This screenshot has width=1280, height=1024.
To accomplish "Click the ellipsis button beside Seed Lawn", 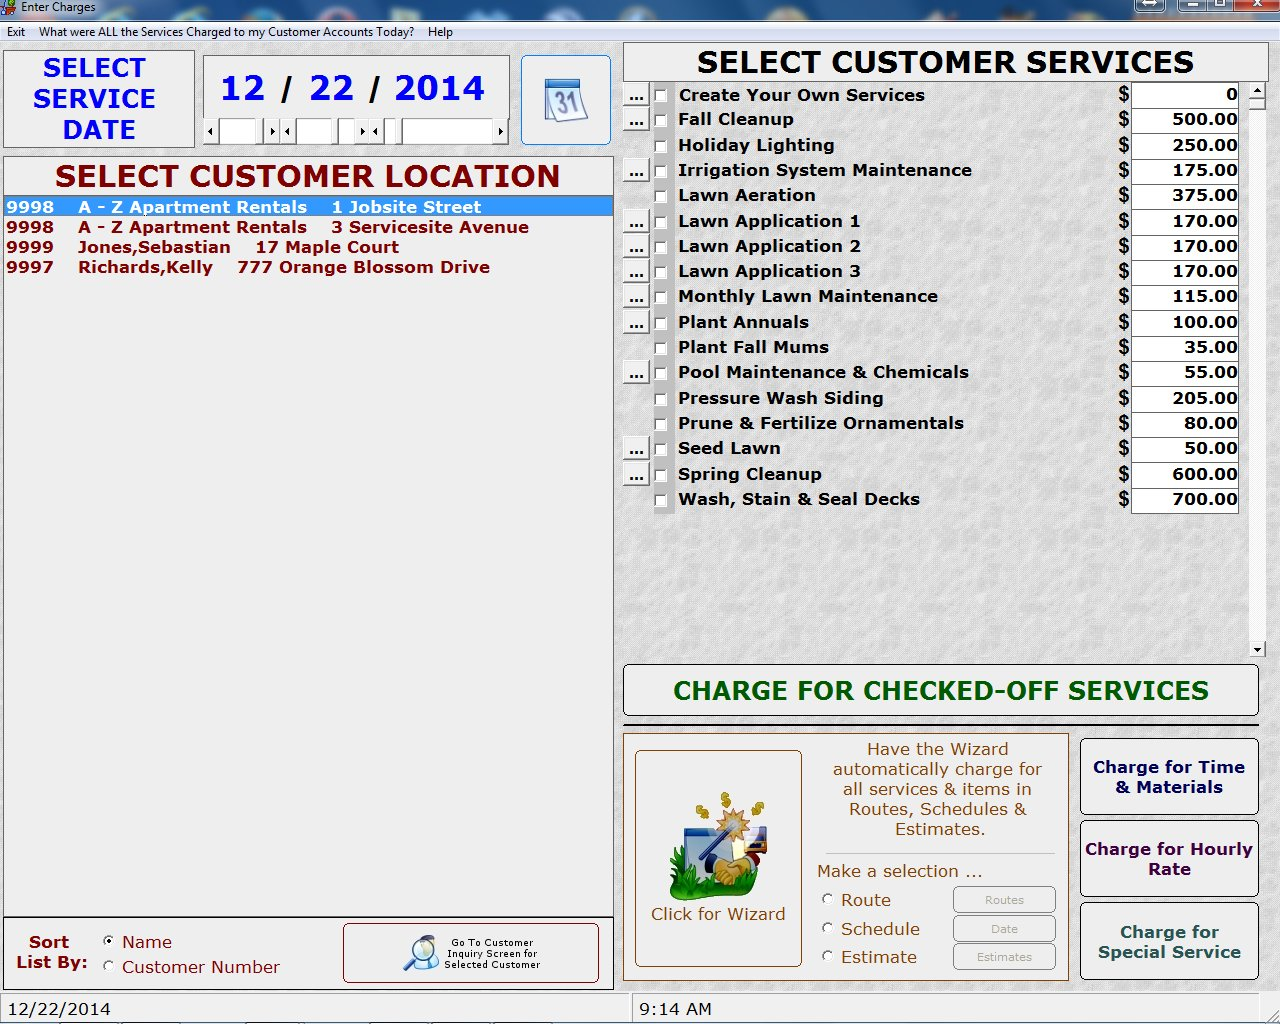I will (x=636, y=449).
